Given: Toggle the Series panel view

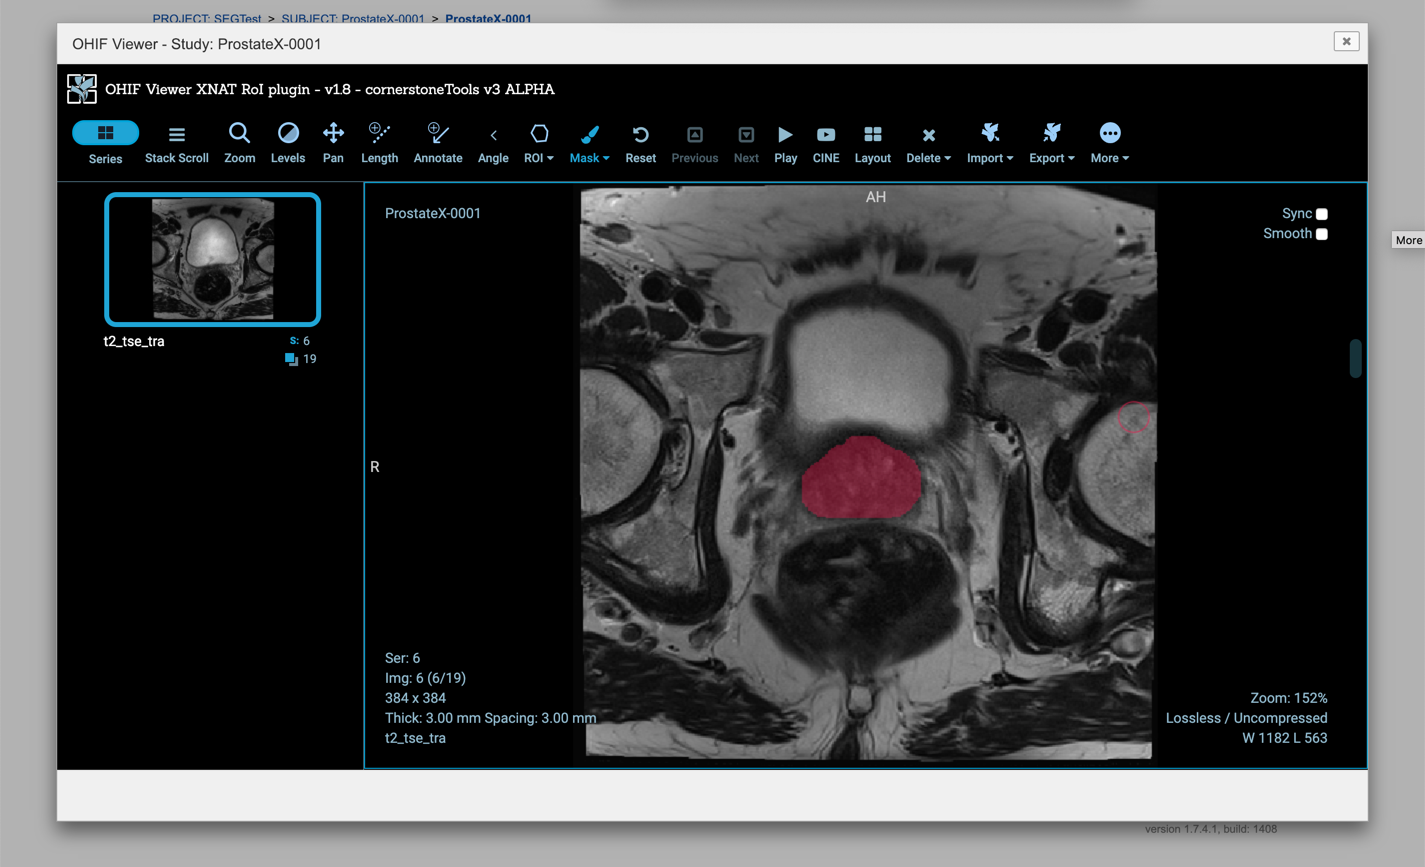Looking at the screenshot, I should coord(105,141).
